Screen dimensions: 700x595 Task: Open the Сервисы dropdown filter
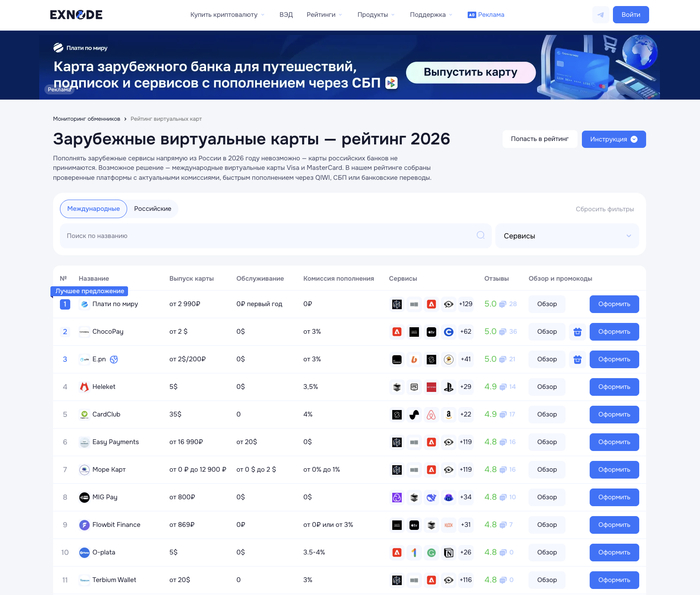tap(566, 236)
